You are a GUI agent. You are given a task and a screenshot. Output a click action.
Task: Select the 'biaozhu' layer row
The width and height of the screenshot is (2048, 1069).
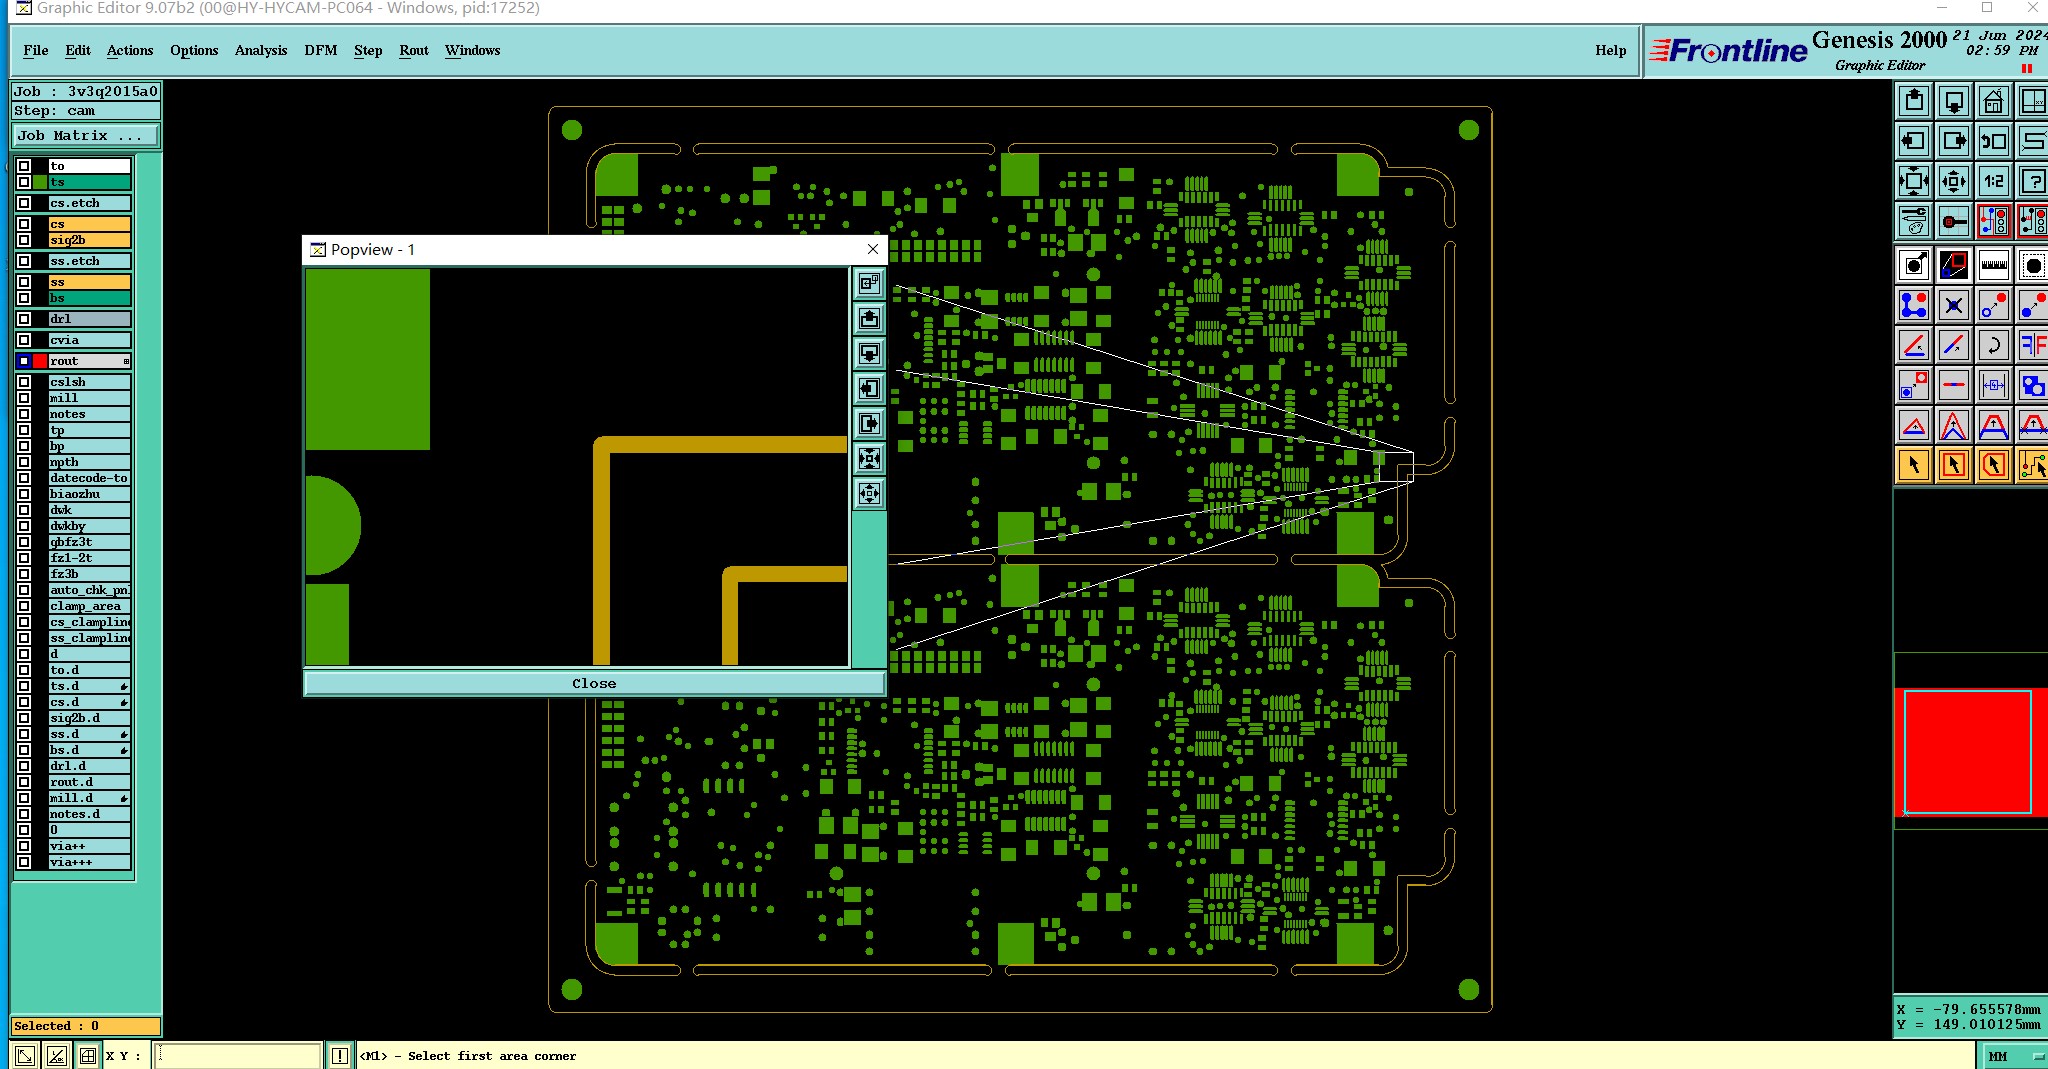click(89, 494)
